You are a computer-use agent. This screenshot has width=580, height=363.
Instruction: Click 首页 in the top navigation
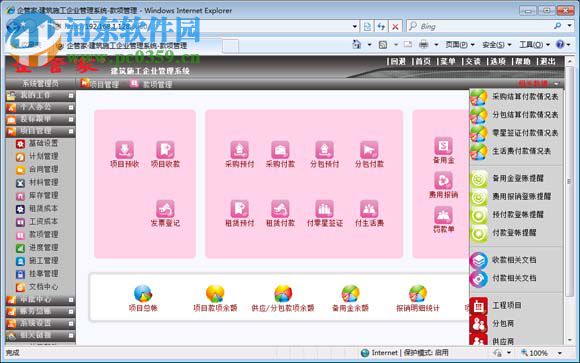coord(423,62)
